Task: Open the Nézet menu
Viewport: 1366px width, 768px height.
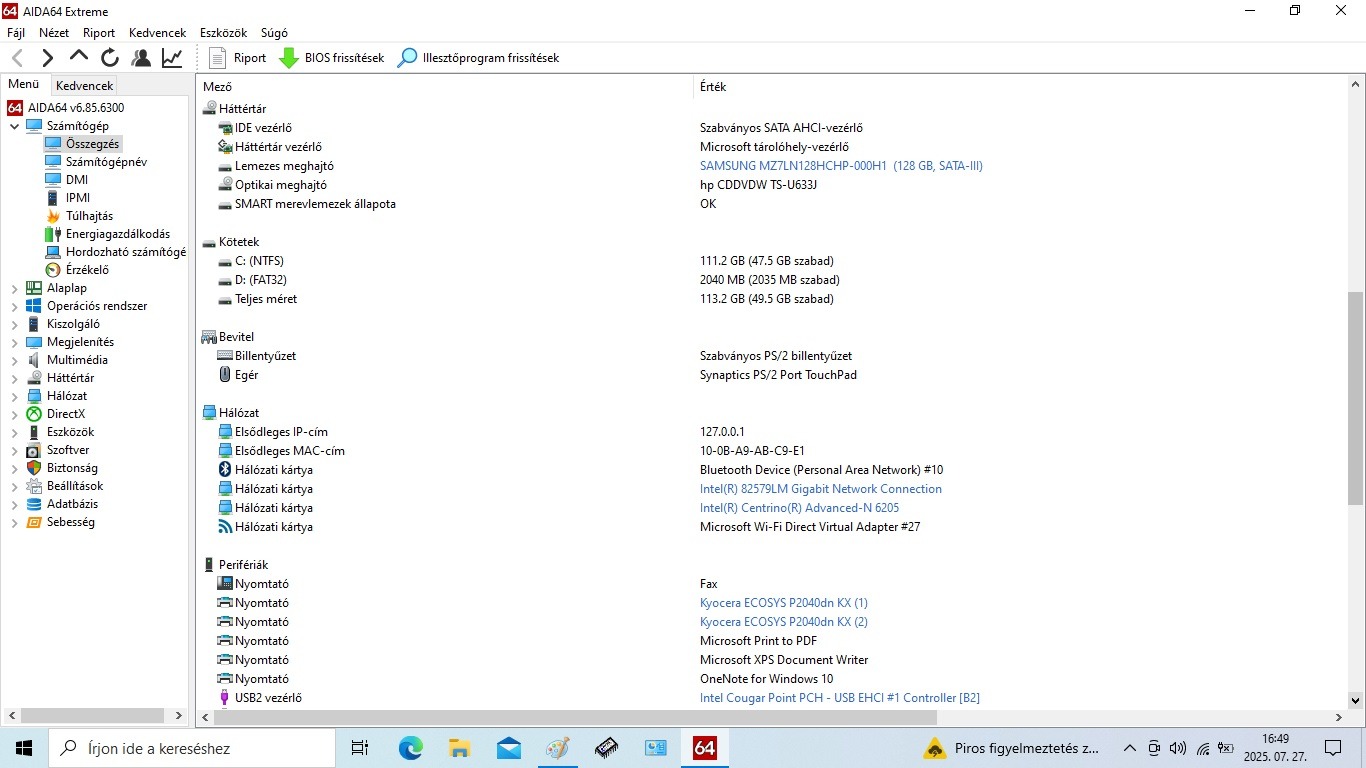Action: point(54,33)
